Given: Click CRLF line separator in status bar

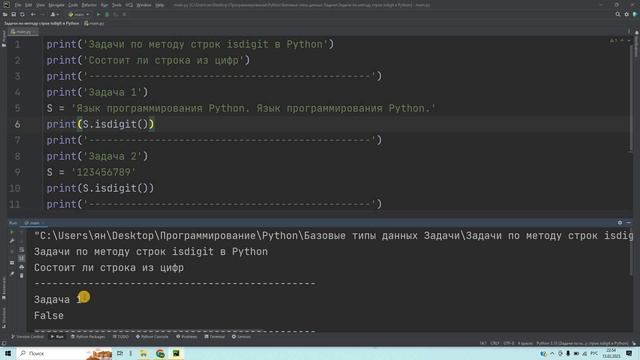Looking at the screenshot, I should point(495,343).
